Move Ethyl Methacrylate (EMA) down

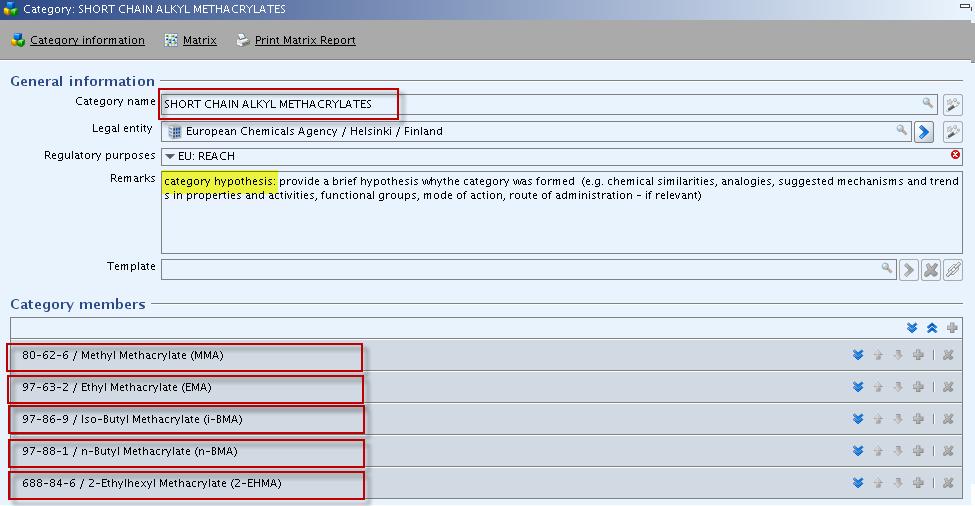pos(898,387)
